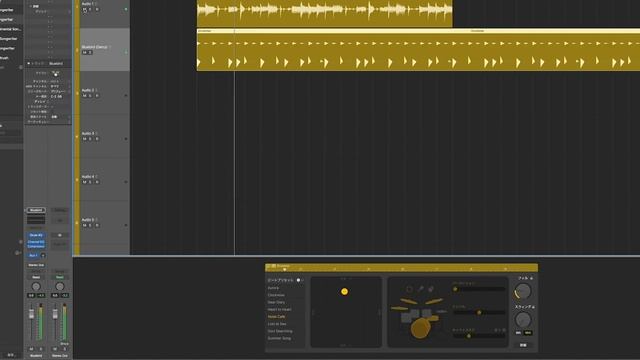Select the Summer Song beat preset
Screen dimensions: 640x360
click(279, 338)
